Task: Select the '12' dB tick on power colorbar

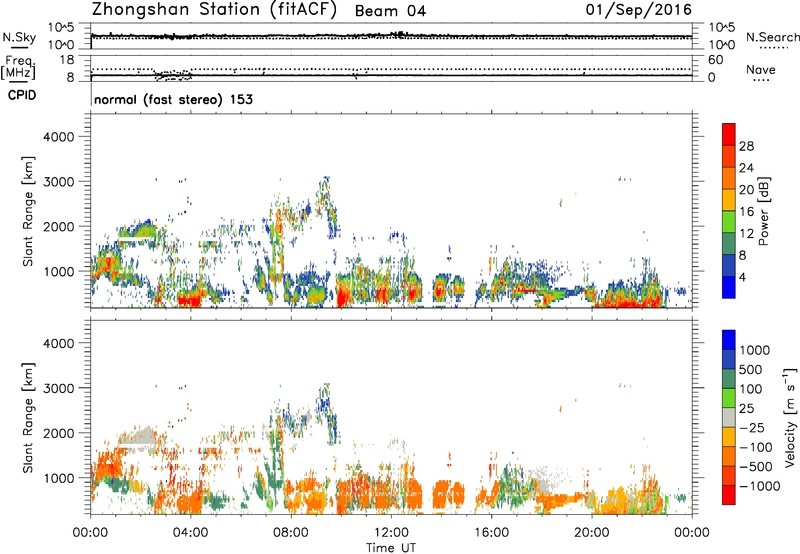Action: pyautogui.click(x=746, y=234)
